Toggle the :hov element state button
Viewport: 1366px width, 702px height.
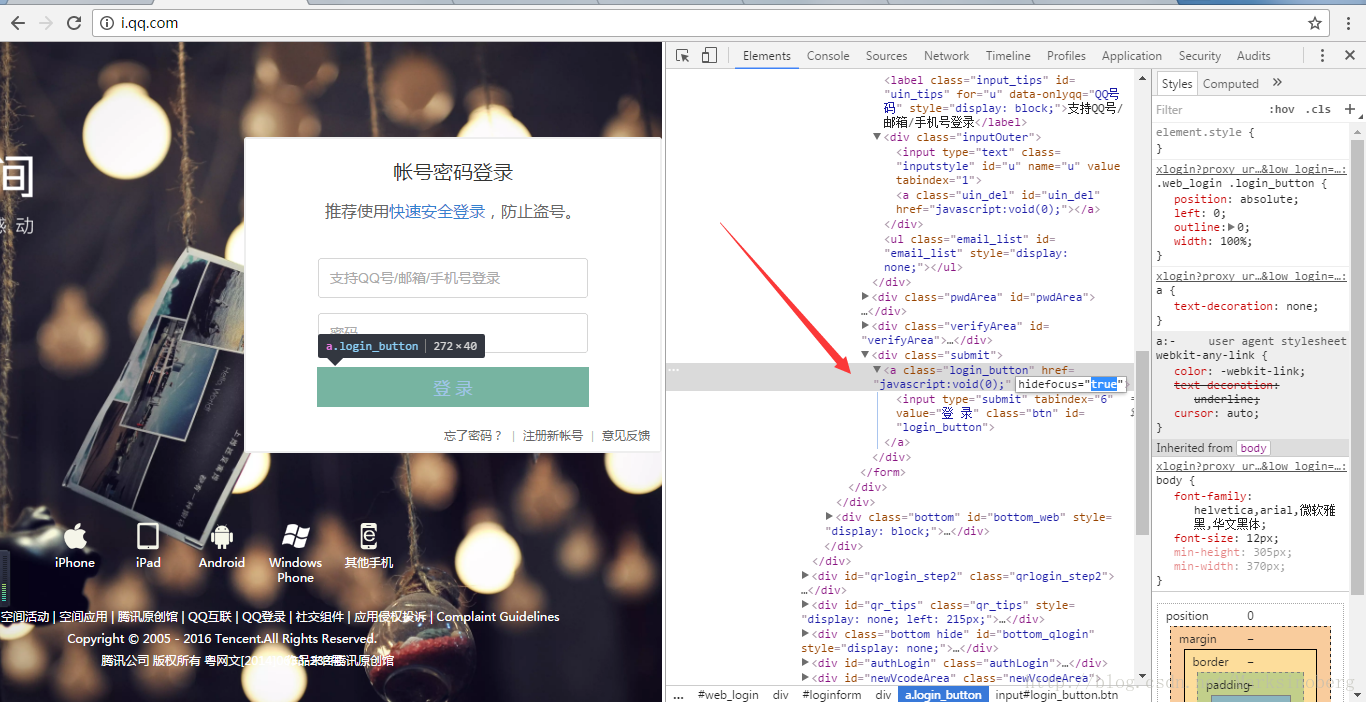pyautogui.click(x=1281, y=110)
